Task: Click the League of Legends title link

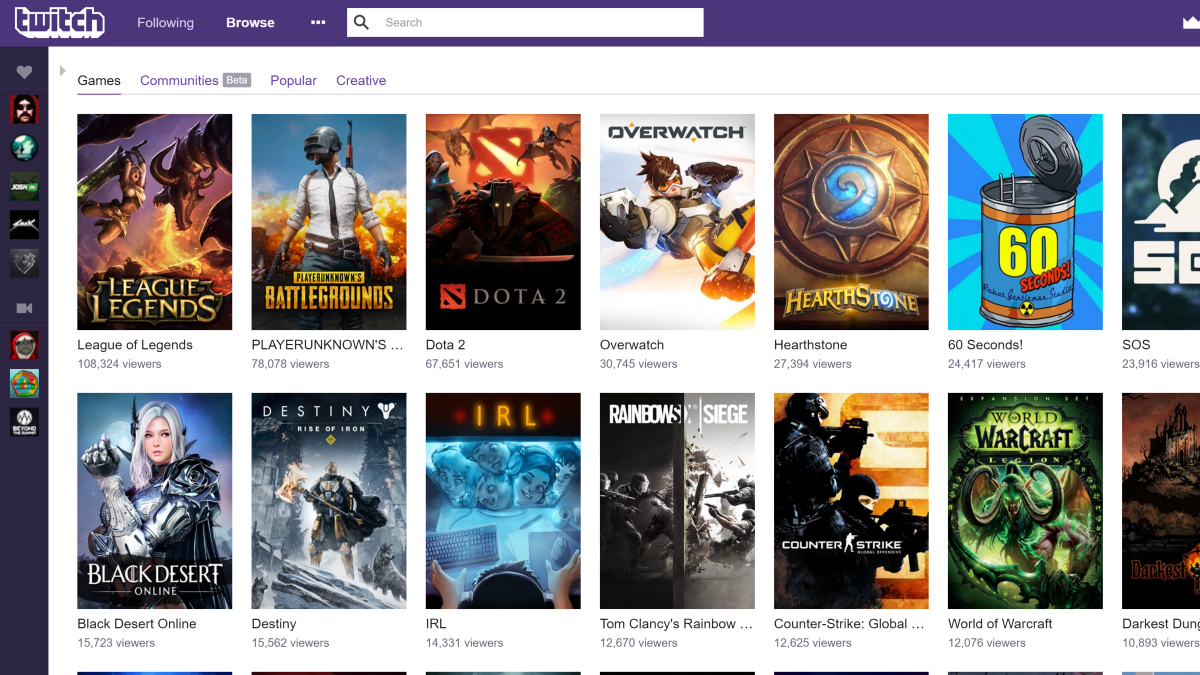Action: [135, 345]
